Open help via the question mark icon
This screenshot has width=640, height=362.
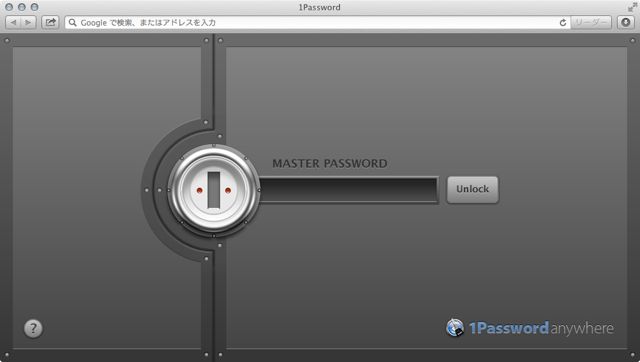point(33,328)
